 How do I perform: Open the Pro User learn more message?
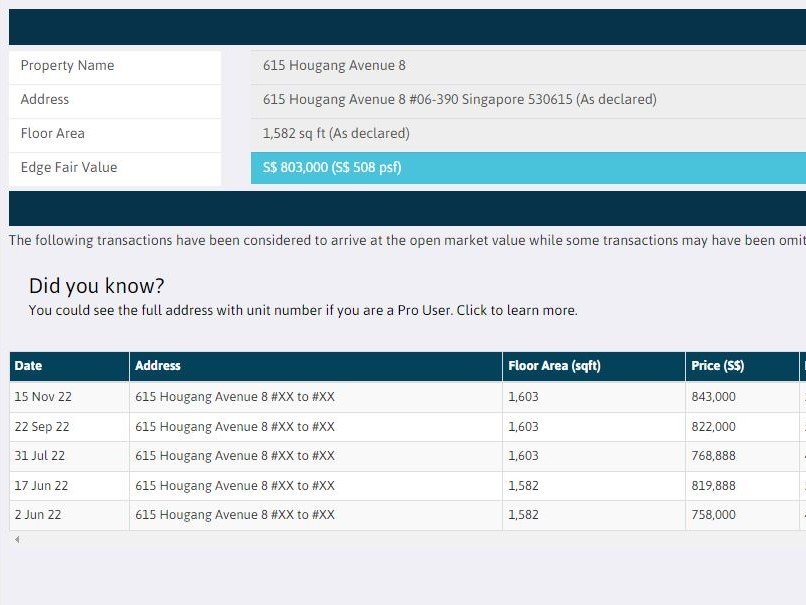coord(303,311)
